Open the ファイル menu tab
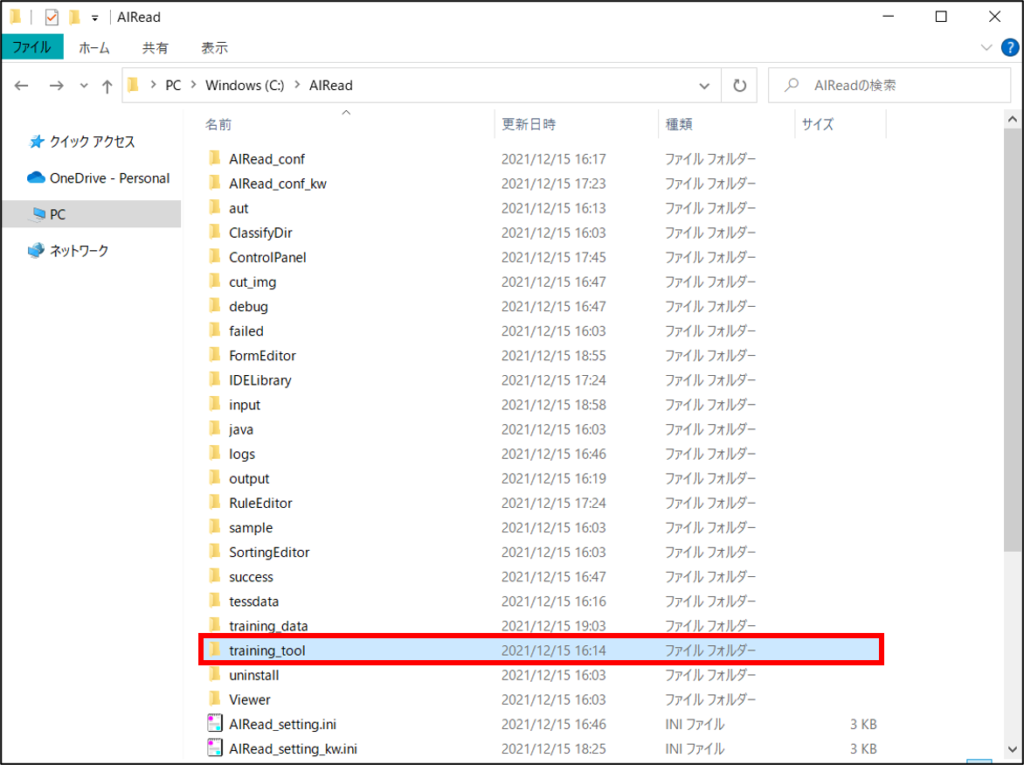Viewport: 1024px width, 765px height. pyautogui.click(x=32, y=47)
